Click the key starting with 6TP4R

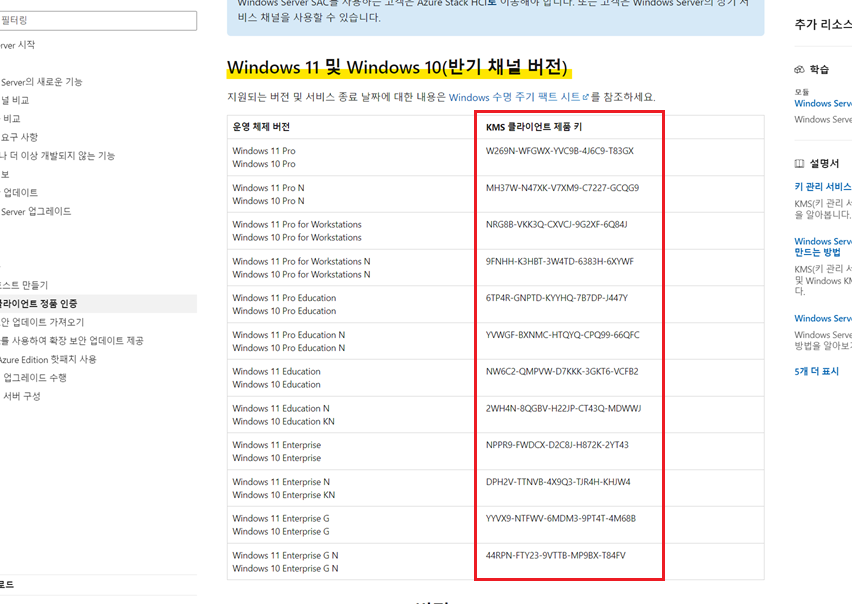(x=557, y=298)
